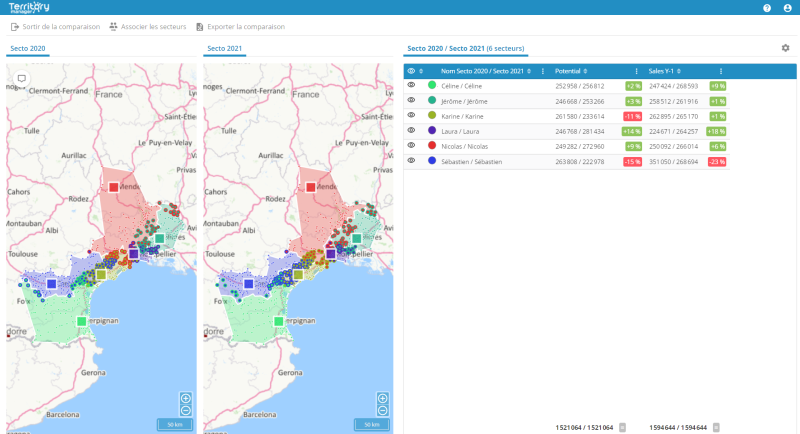The width and height of the screenshot is (800, 434).
Task: Click the map comment bubble icon
Action: click(x=21, y=79)
